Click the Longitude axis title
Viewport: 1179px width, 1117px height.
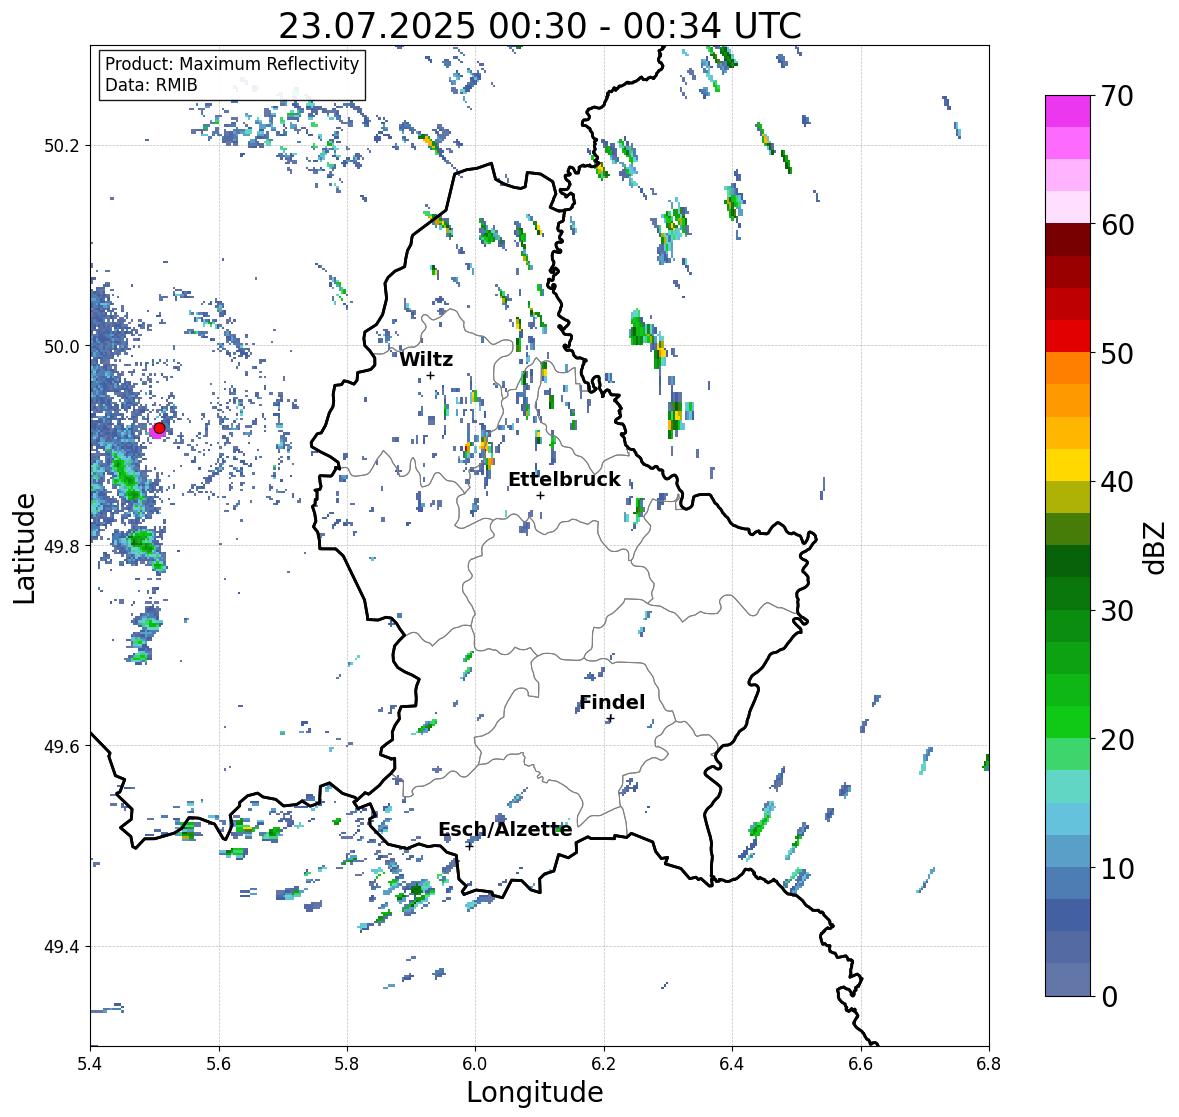[x=535, y=1092]
